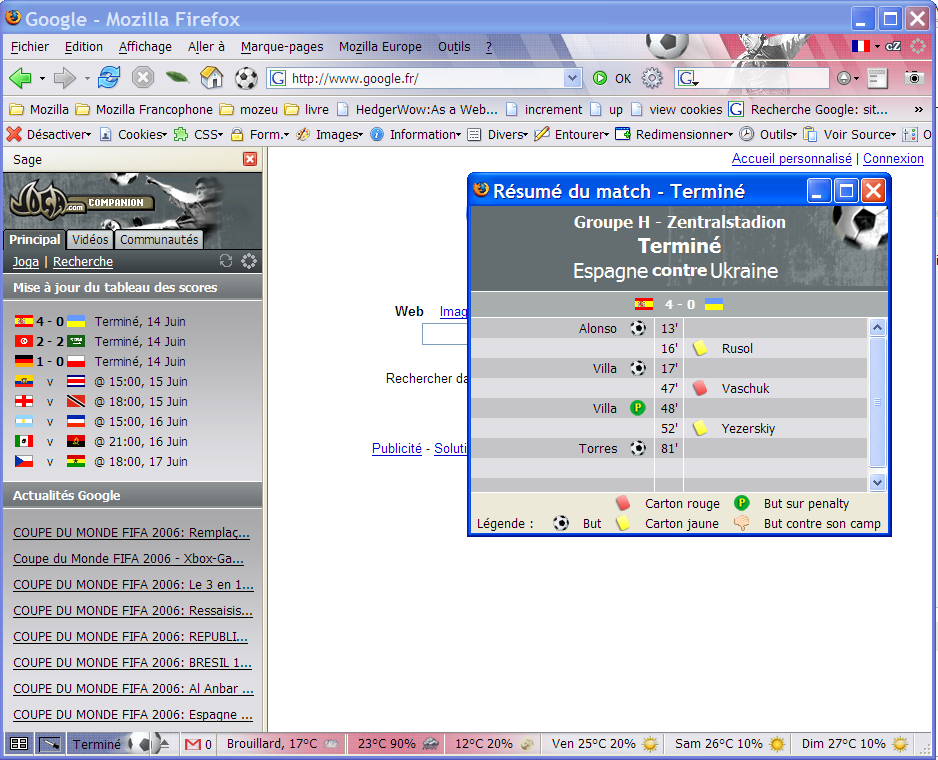Screen dimensions: 938x760
Task: Open the URL history dropdown arrow
Action: point(572,78)
